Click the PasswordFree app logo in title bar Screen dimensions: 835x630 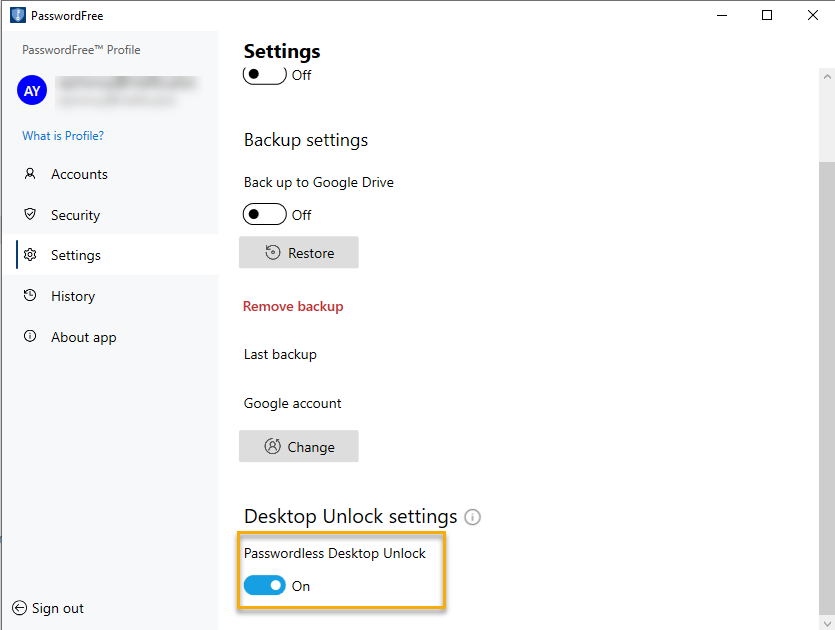17,16
